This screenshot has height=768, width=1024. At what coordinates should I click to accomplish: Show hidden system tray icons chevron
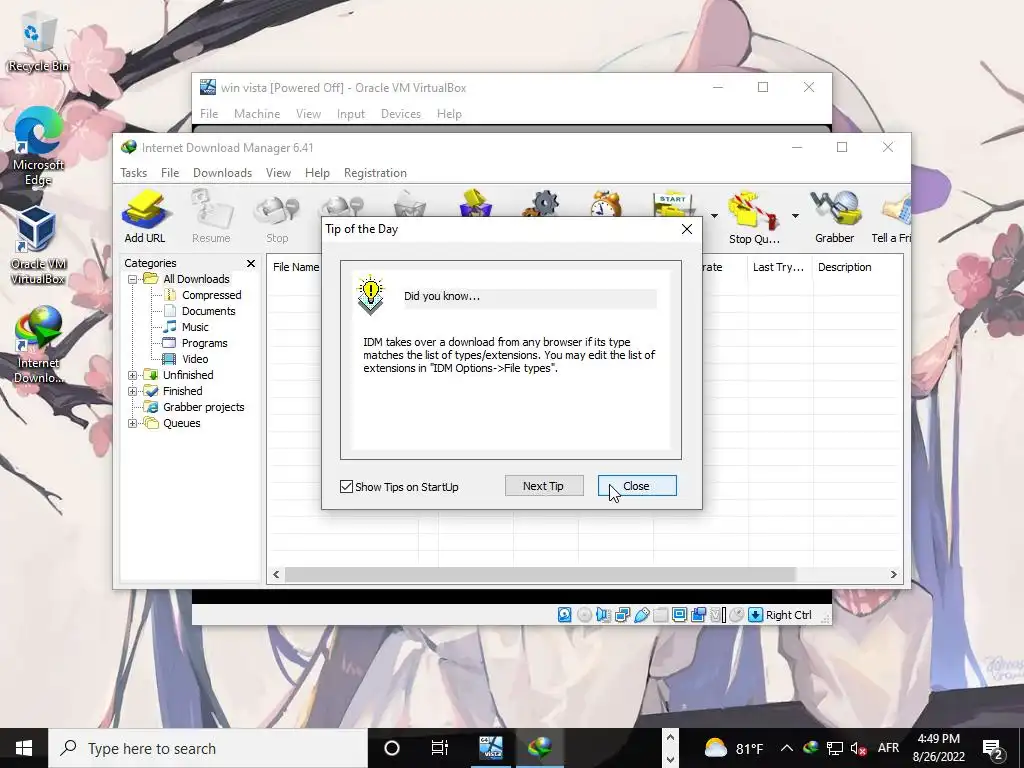click(787, 748)
